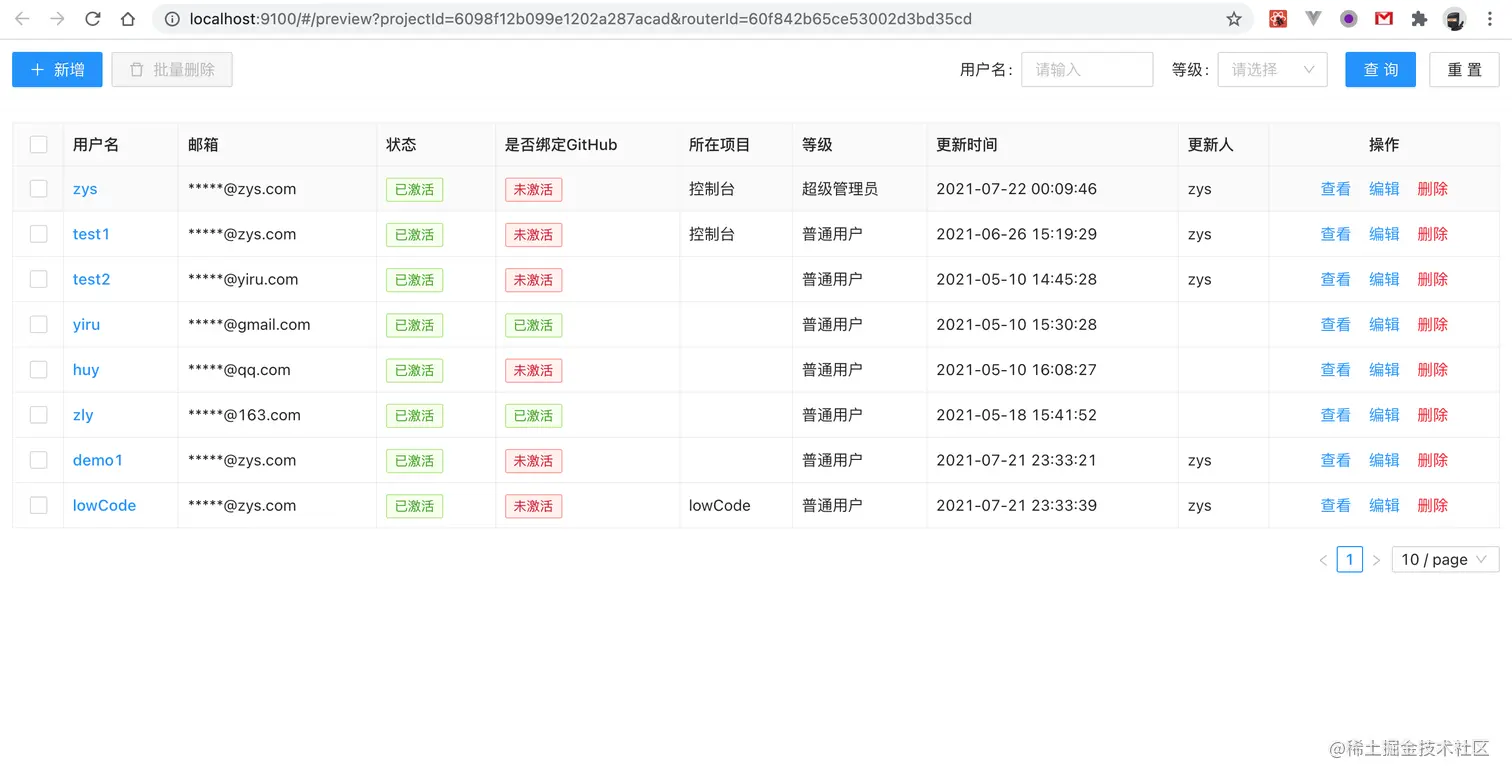Viewport: 1512px width, 781px height.
Task: View site information for localhost
Action: [x=172, y=19]
